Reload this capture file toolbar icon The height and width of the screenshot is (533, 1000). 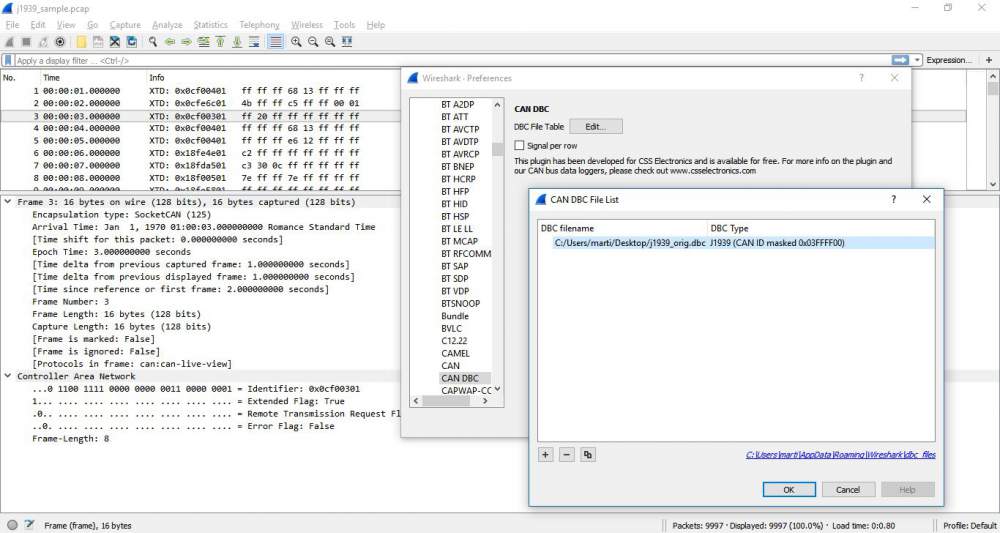[131, 41]
